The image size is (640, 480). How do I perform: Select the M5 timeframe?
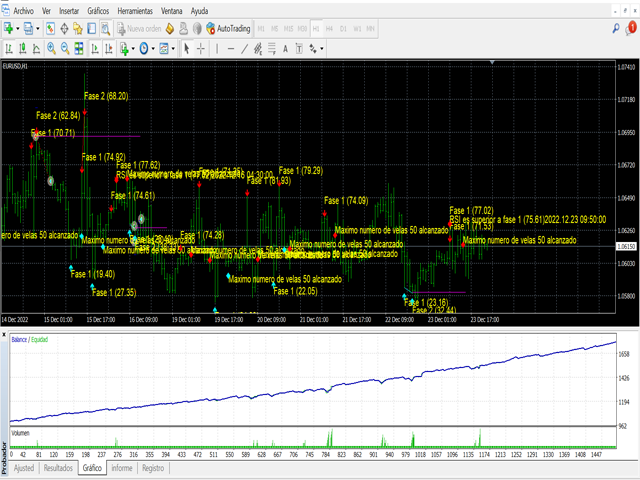coord(275,29)
